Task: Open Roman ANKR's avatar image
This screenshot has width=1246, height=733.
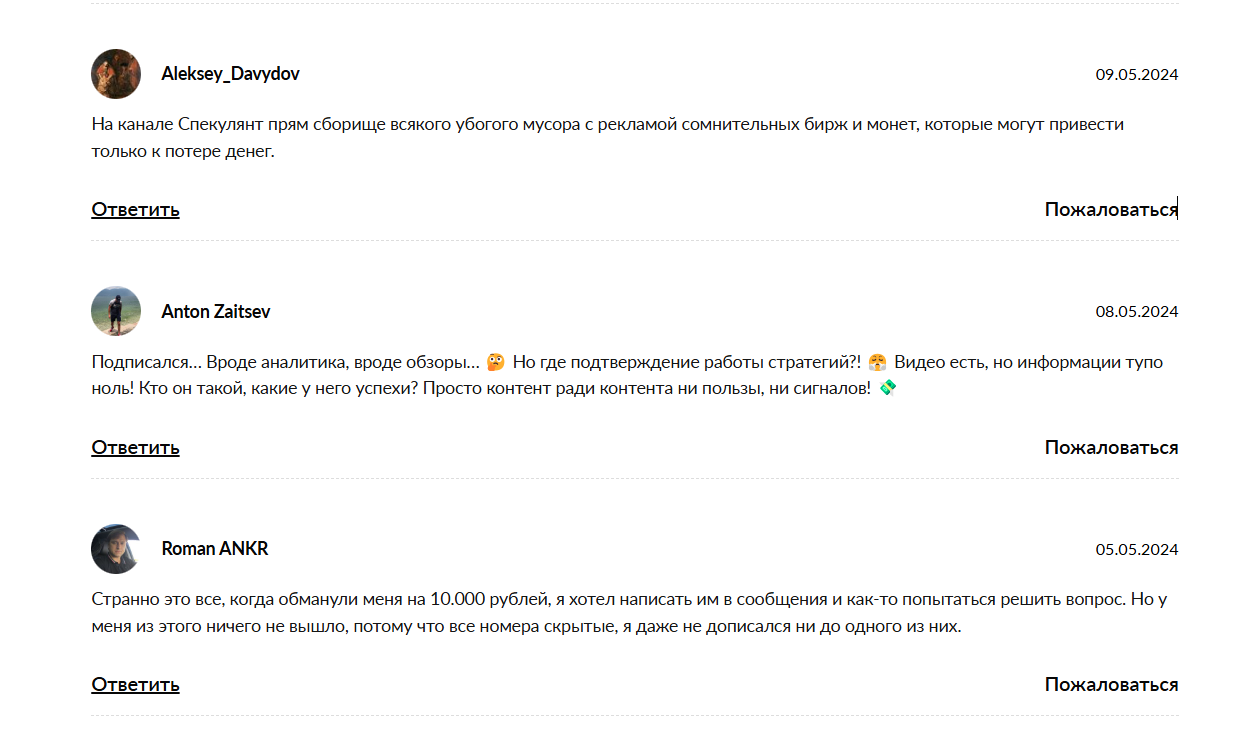Action: [116, 549]
